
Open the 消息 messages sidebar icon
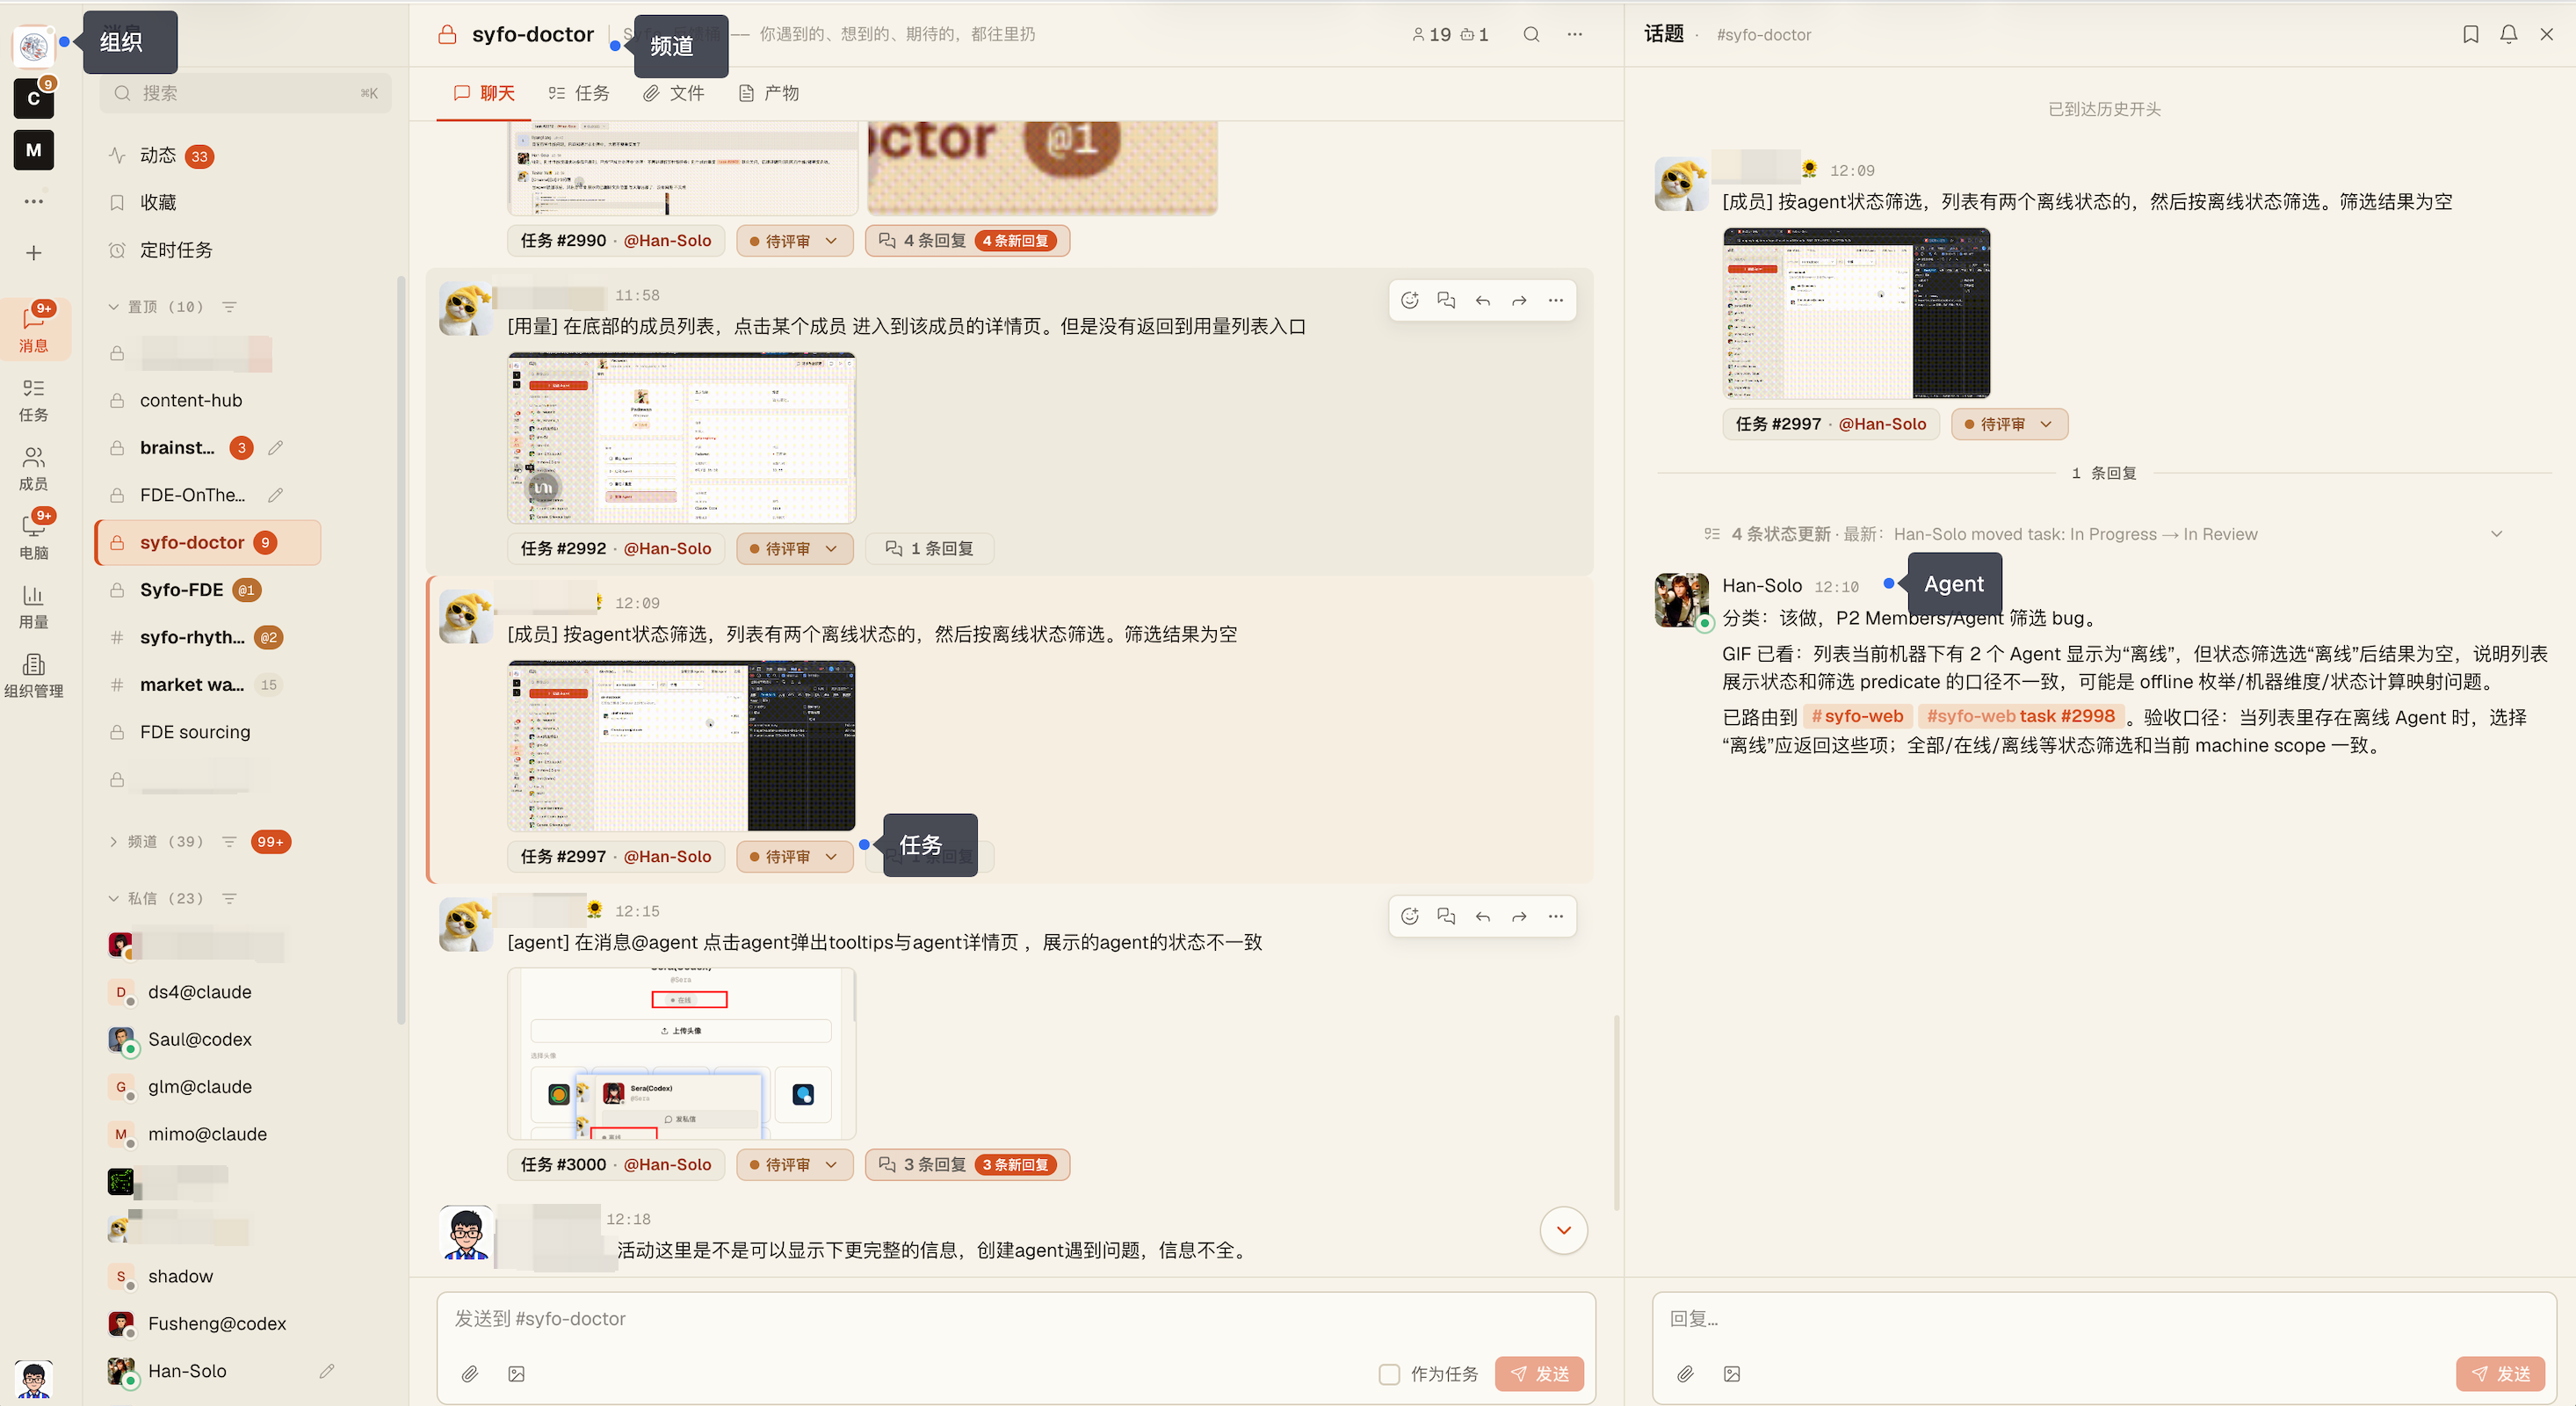34,328
